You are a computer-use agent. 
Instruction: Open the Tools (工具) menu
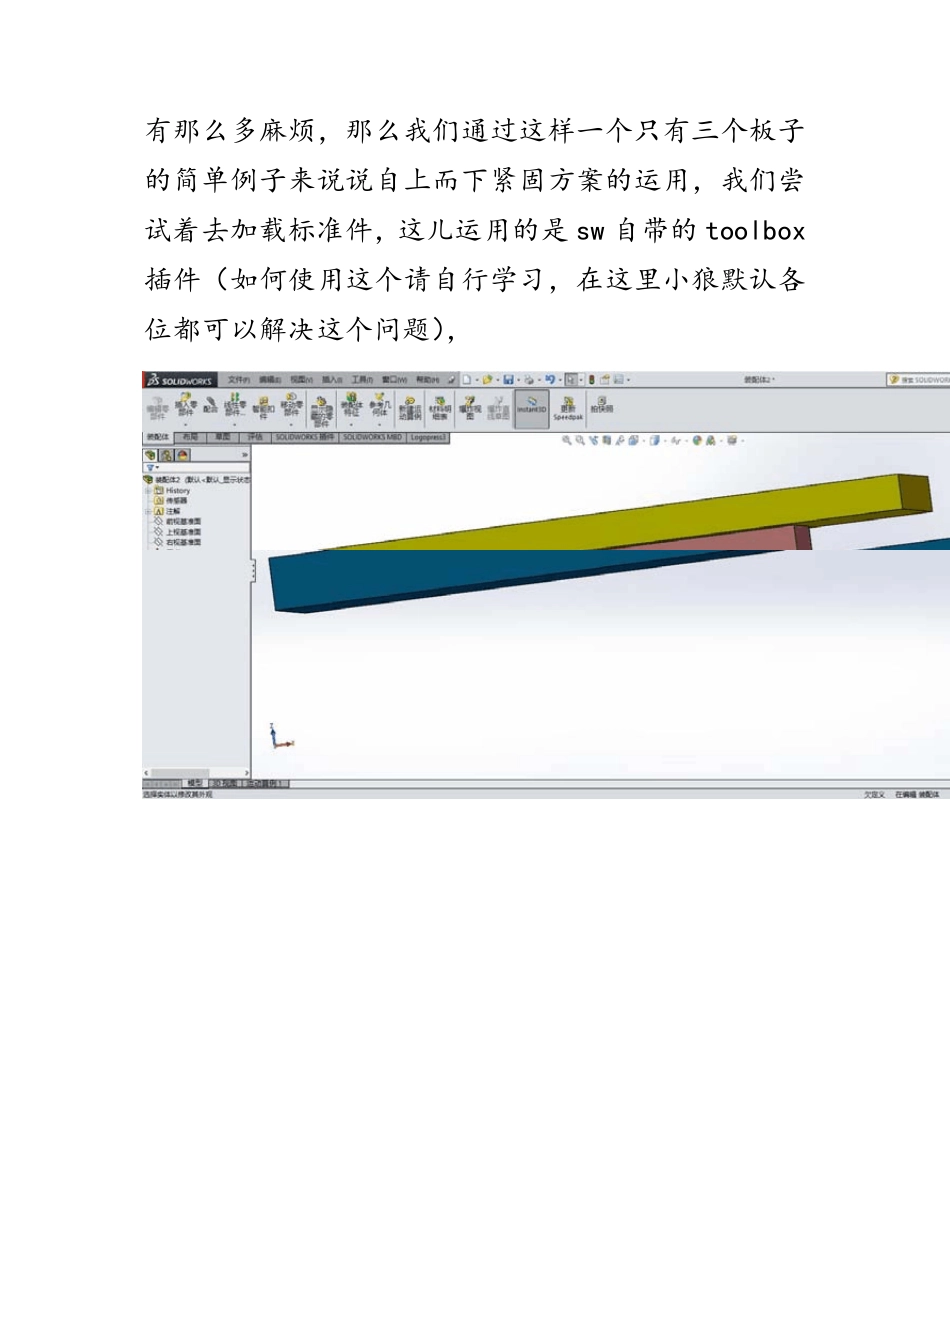(x=362, y=380)
